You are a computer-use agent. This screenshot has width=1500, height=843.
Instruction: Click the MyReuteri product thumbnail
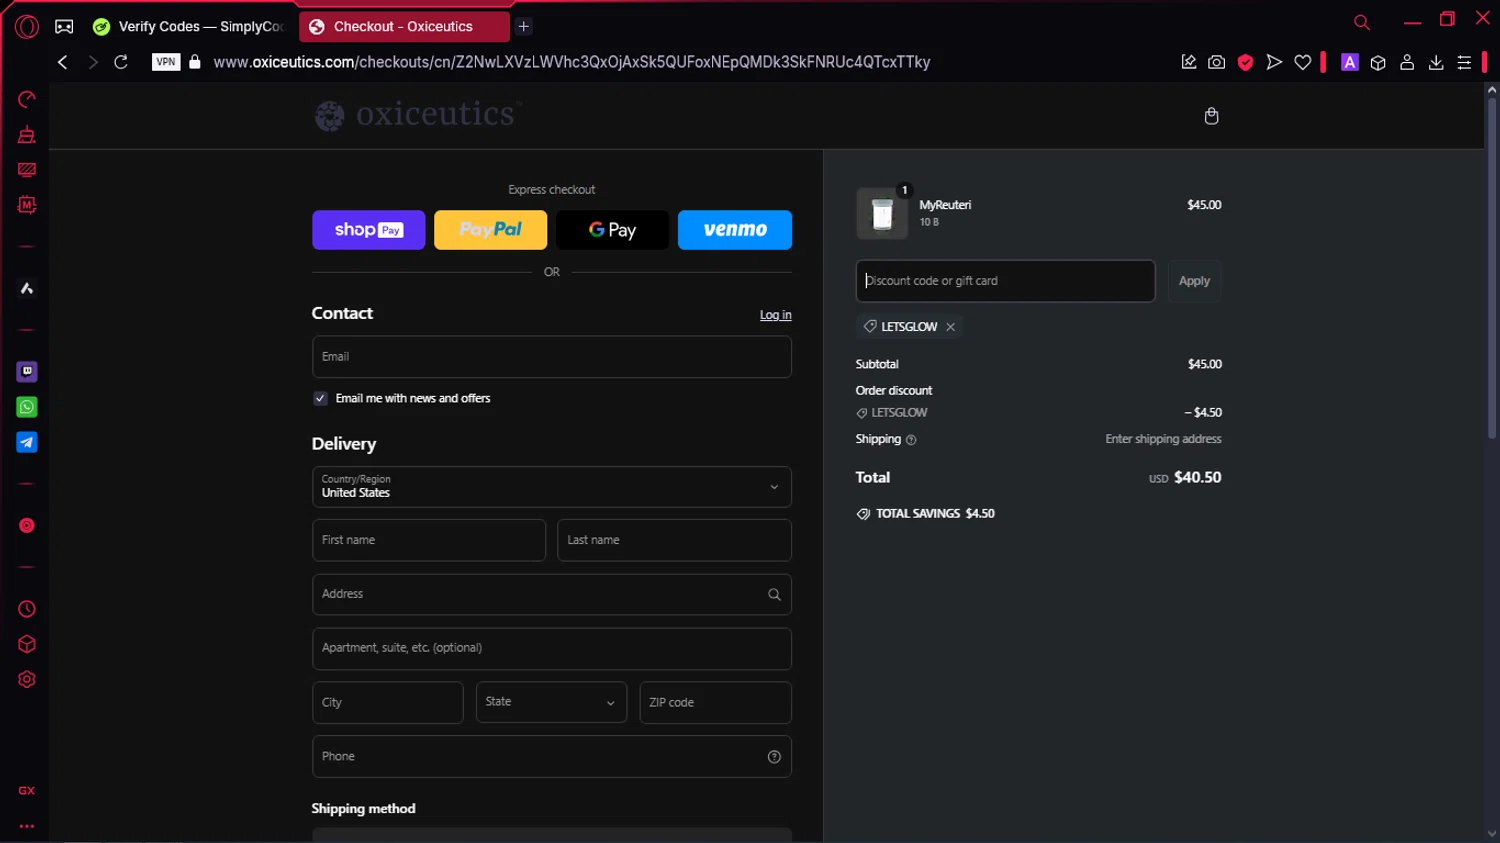click(x=882, y=213)
